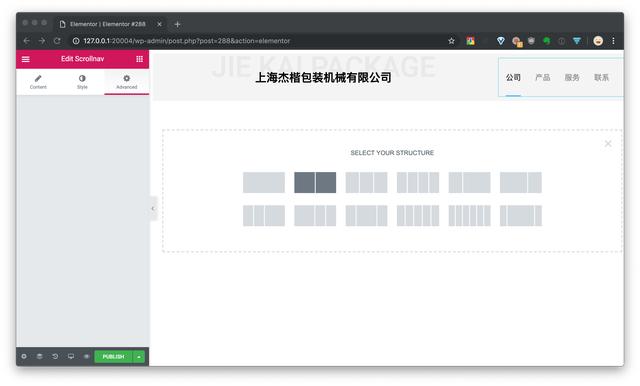Choose the six equal columns structure
Screen dimensions: 640x386
469,215
